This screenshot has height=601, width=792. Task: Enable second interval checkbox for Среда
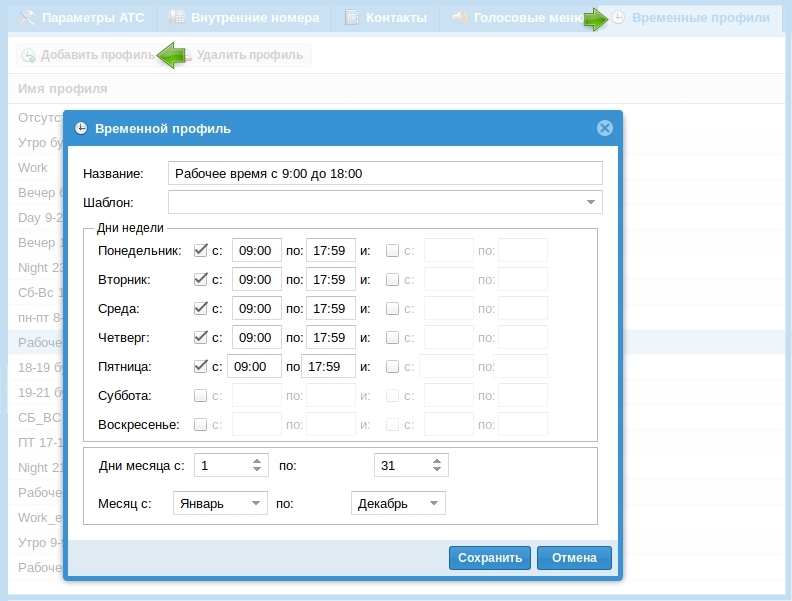[393, 308]
